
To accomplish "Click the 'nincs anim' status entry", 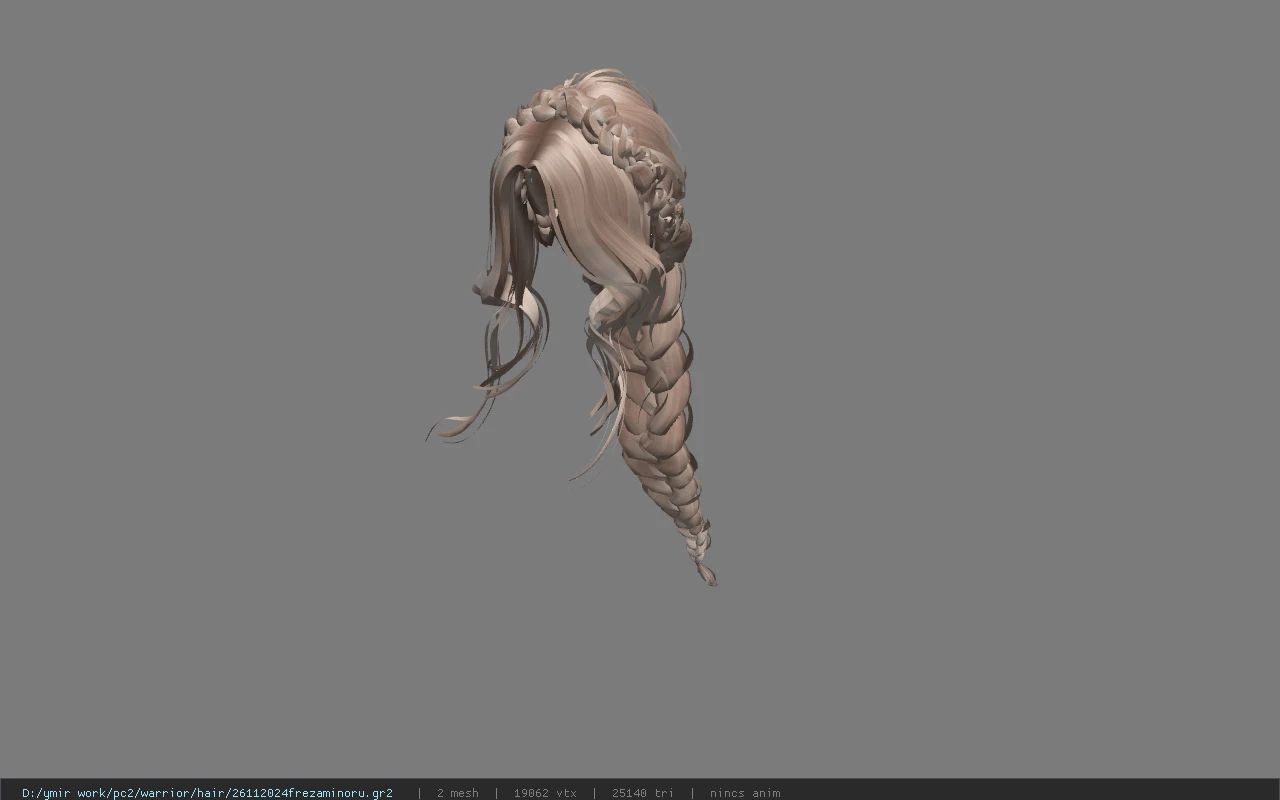I will click(745, 793).
